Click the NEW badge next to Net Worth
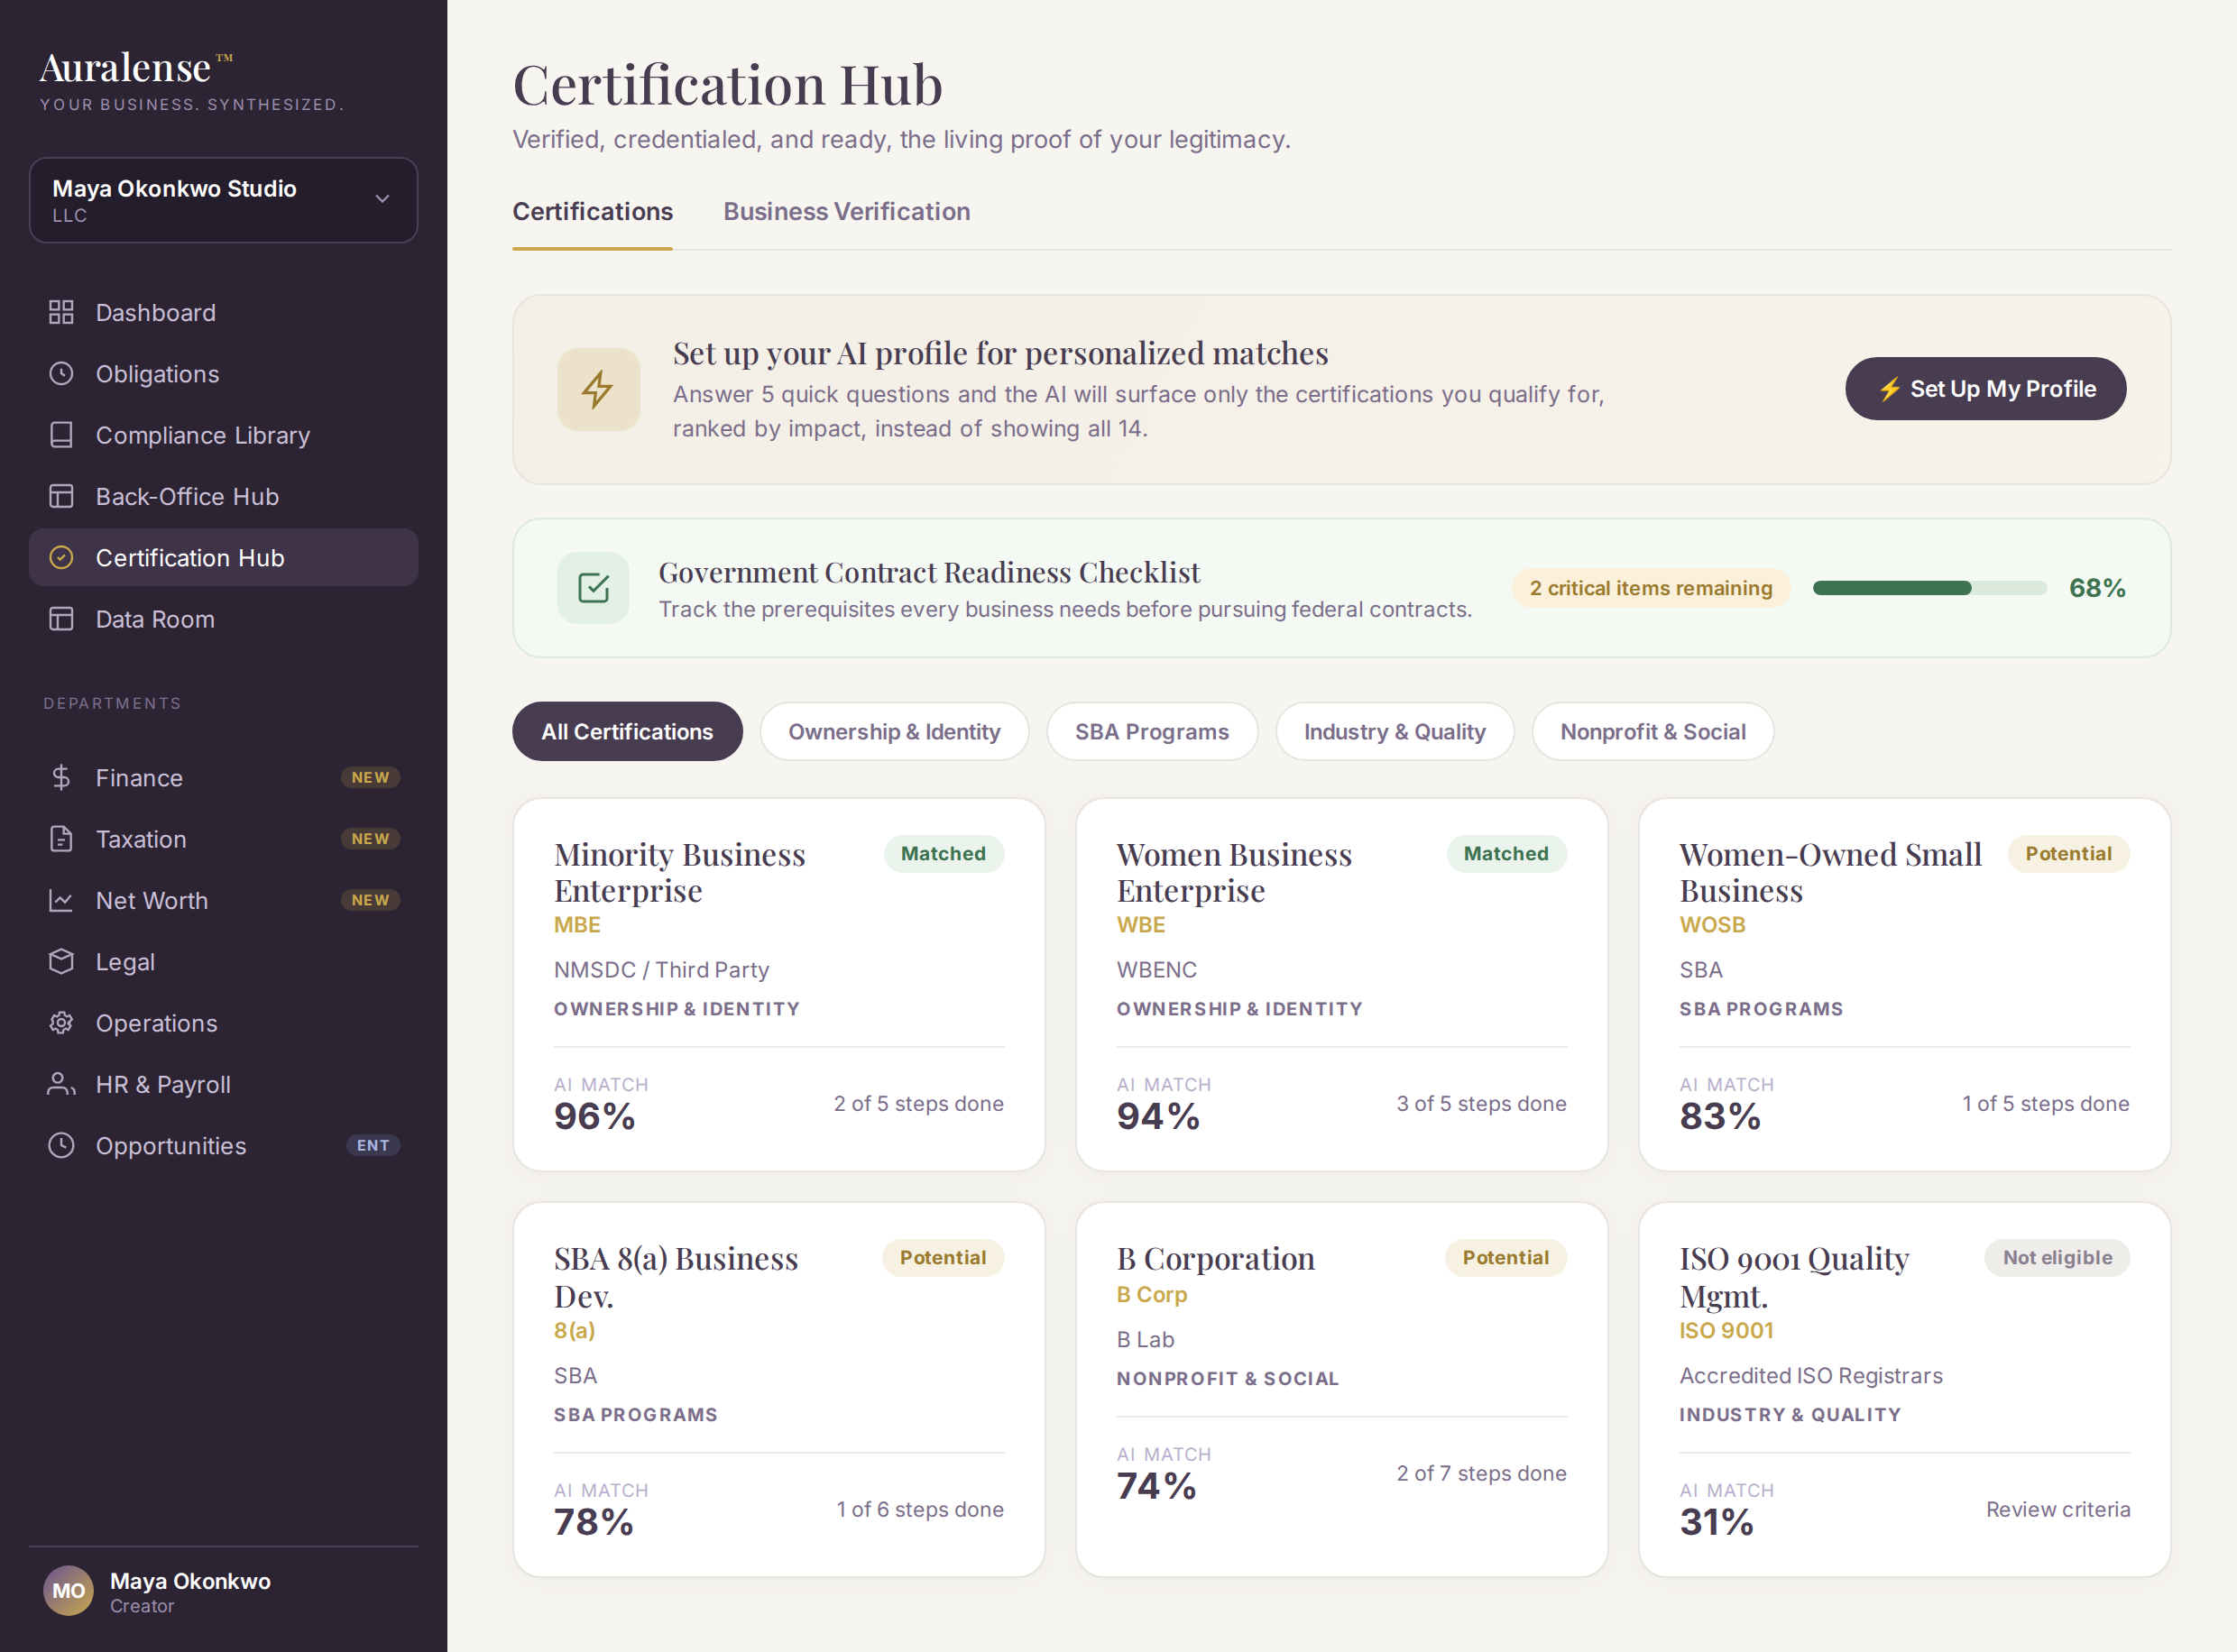 coord(370,900)
